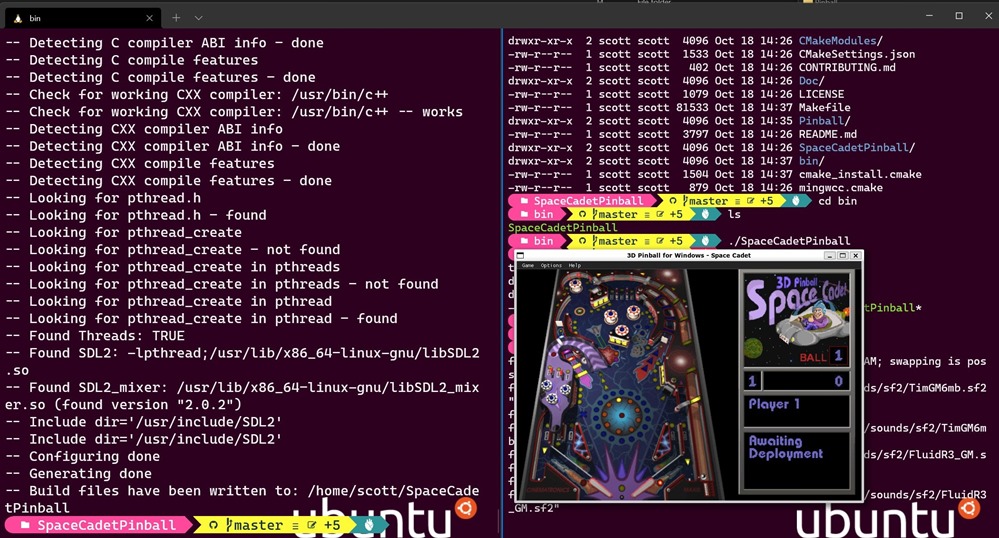The width and height of the screenshot is (999, 538).
Task: Click the 'bin/' directory in the listing
Action: [x=811, y=161]
